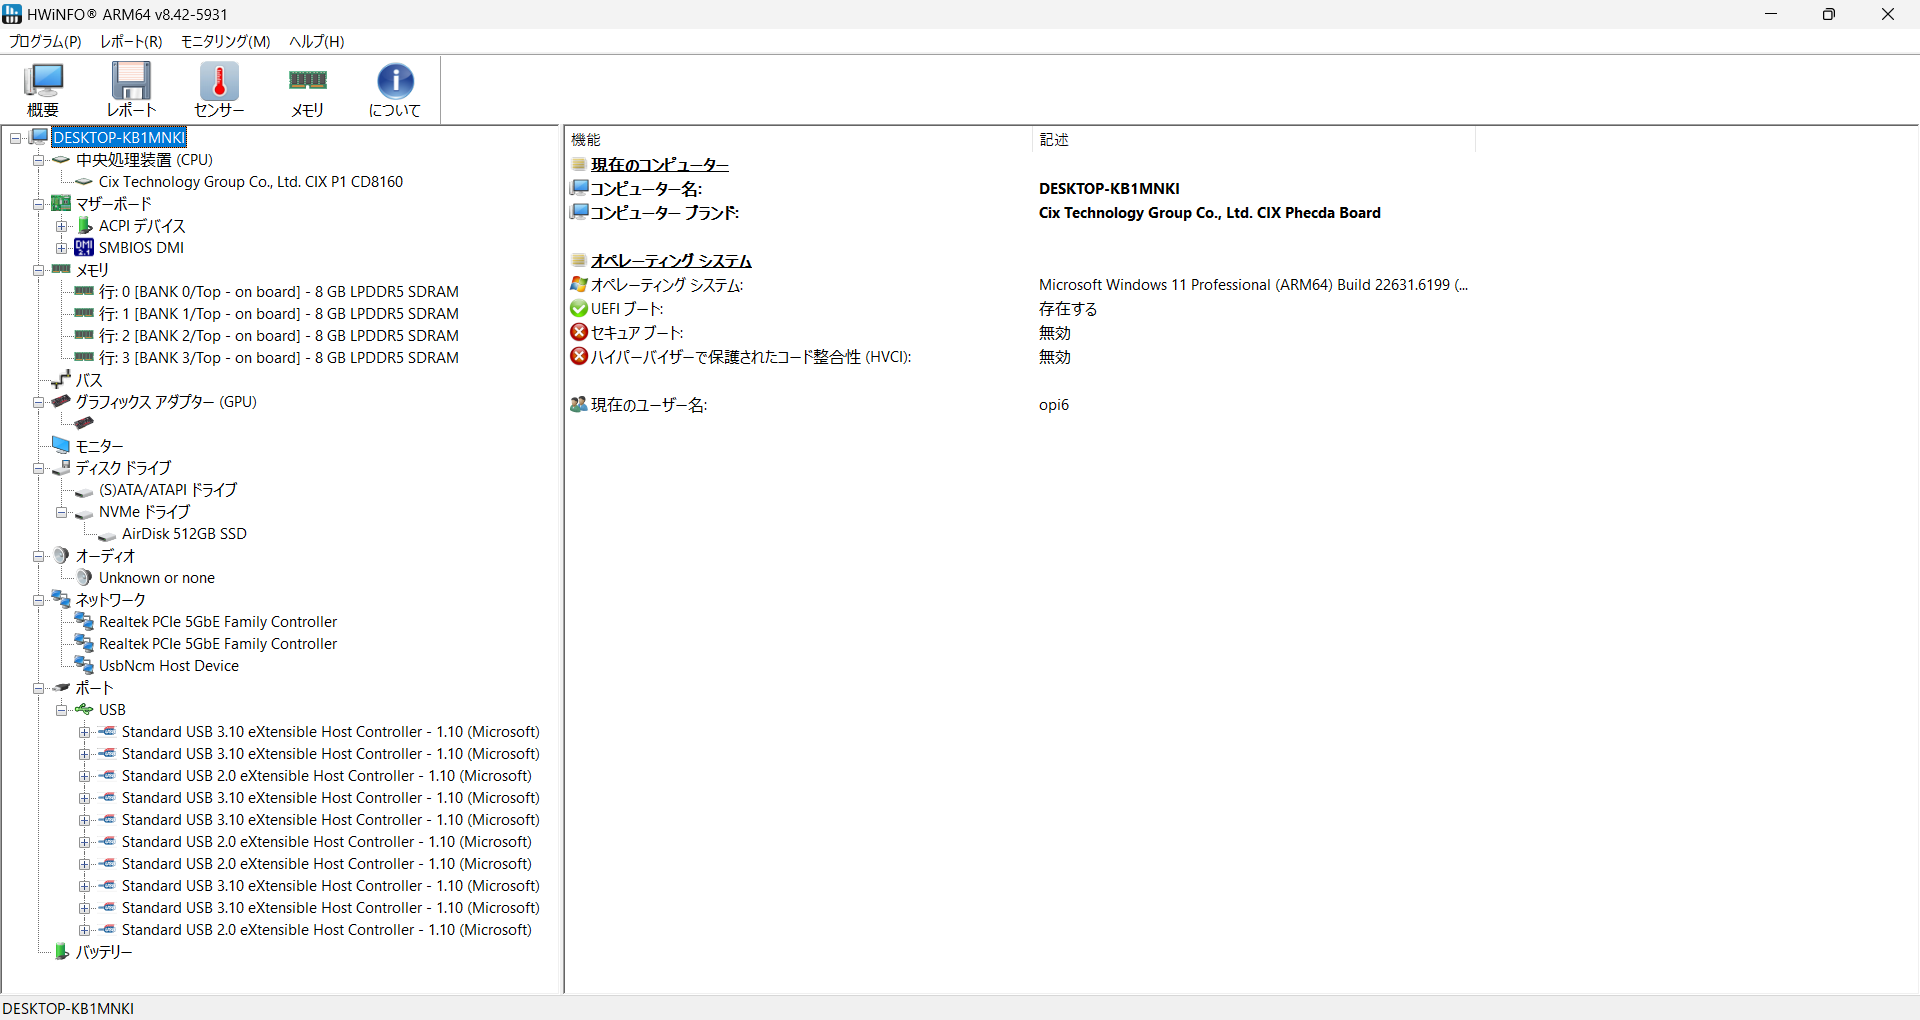
Task: Click the 記述 column header
Action: (1054, 140)
